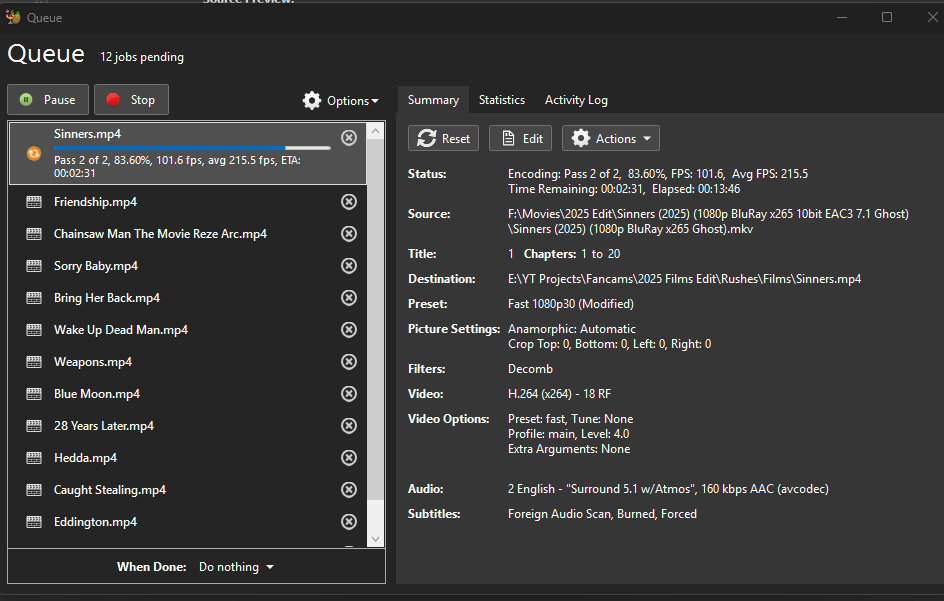Click the film icon beside Hedda.mp4
Image resolution: width=944 pixels, height=601 pixels.
click(x=34, y=458)
